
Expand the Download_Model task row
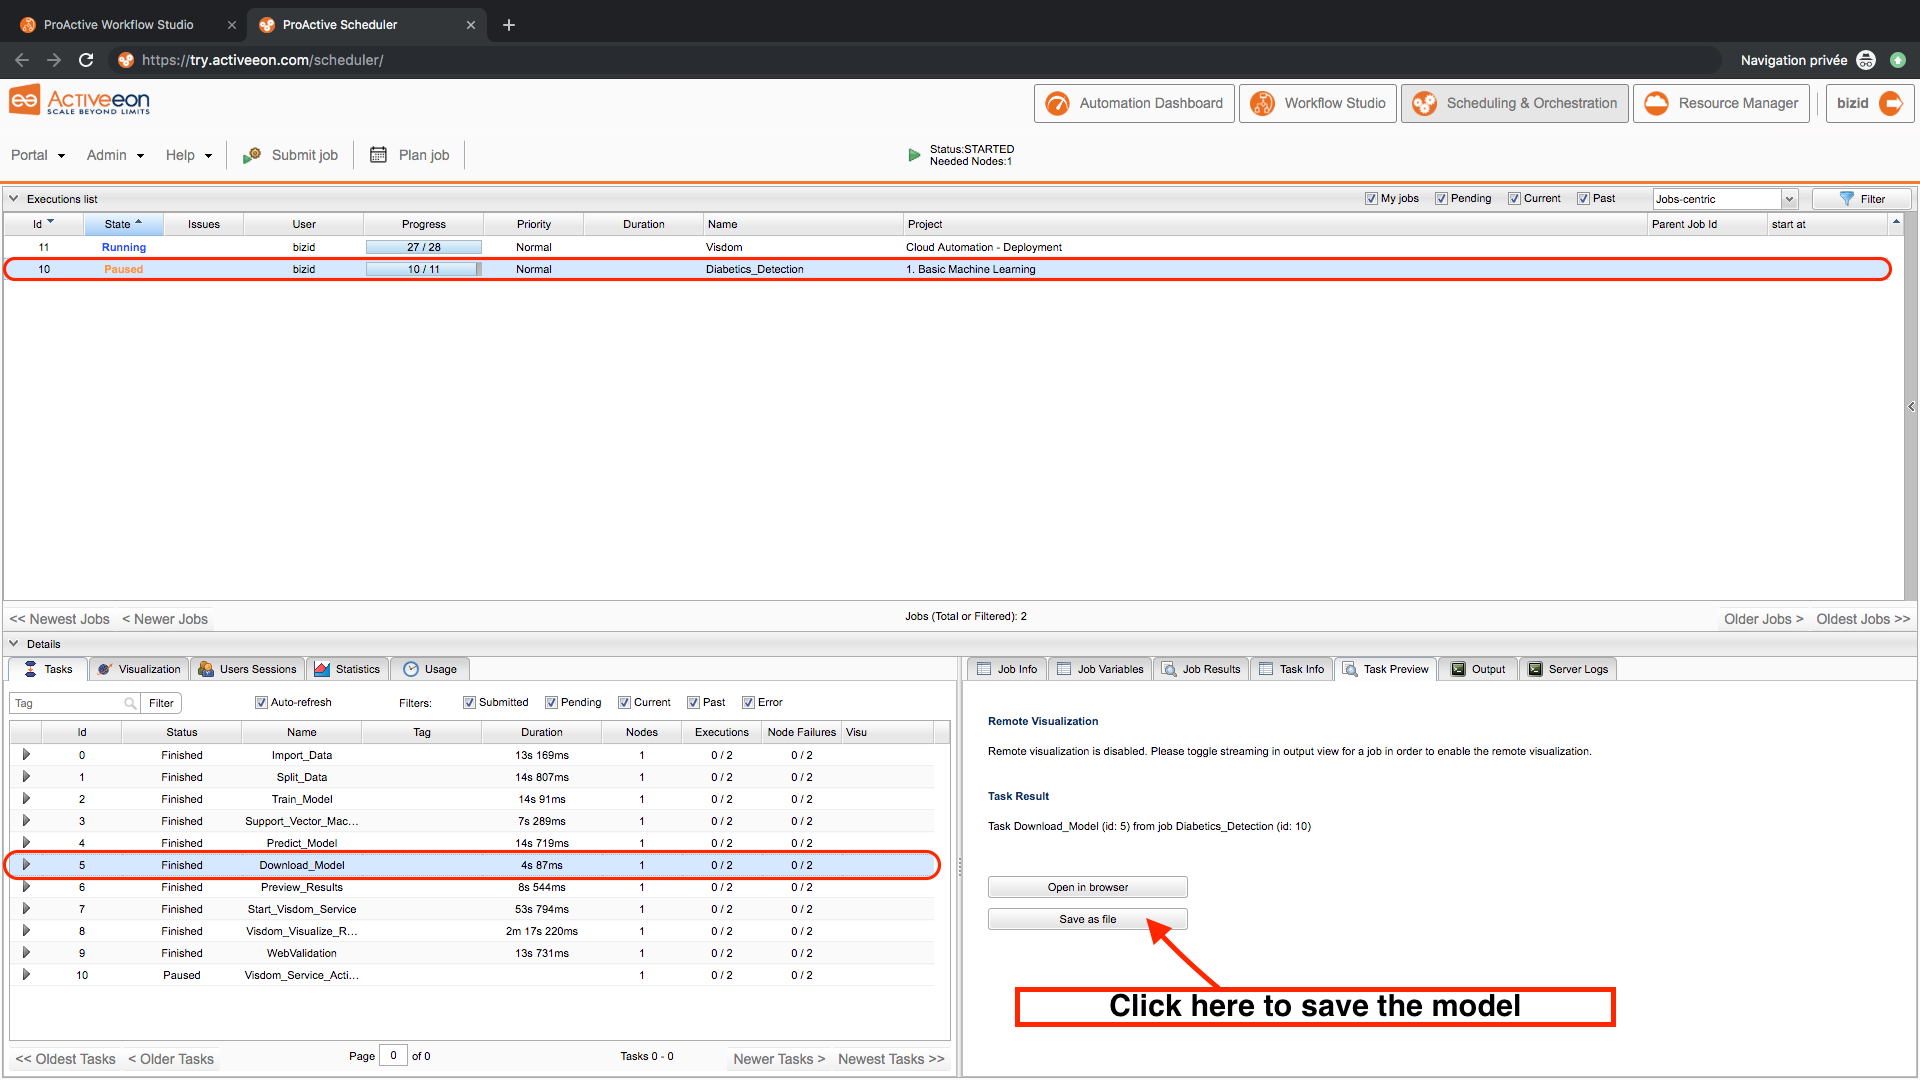(x=26, y=865)
